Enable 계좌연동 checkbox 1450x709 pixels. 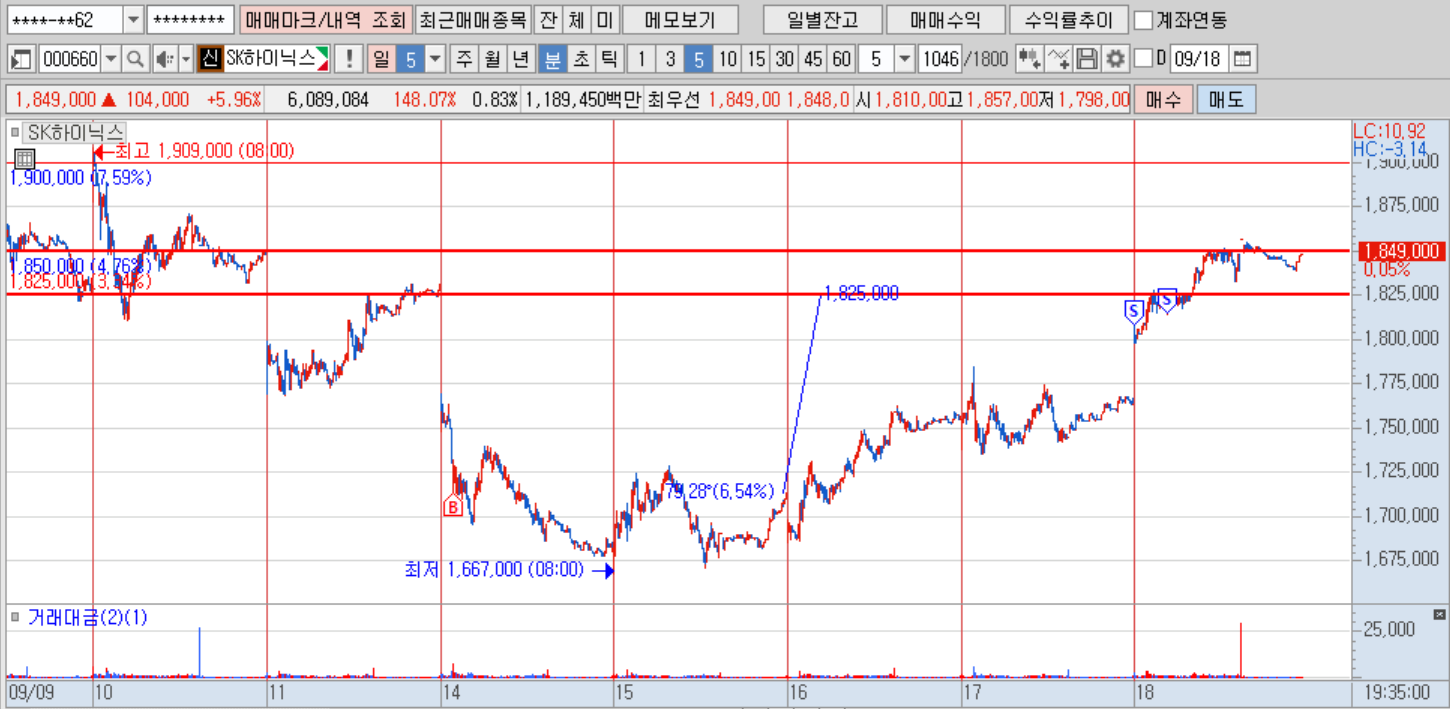pyautogui.click(x=1145, y=19)
